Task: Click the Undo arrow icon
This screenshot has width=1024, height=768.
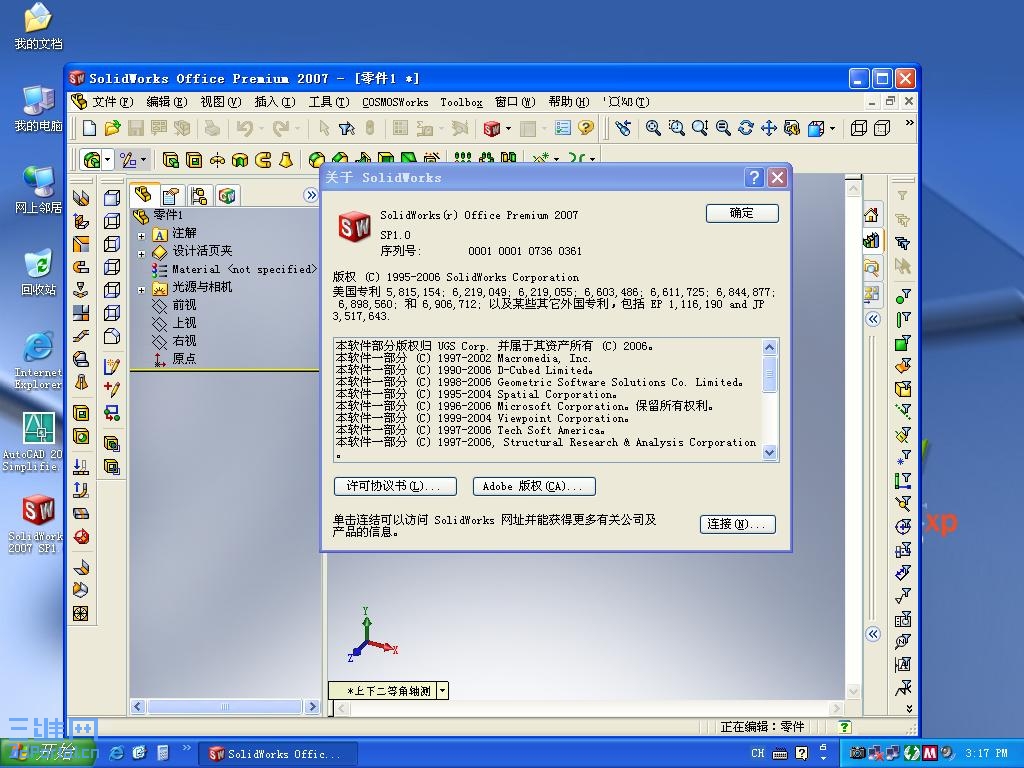Action: coord(245,128)
